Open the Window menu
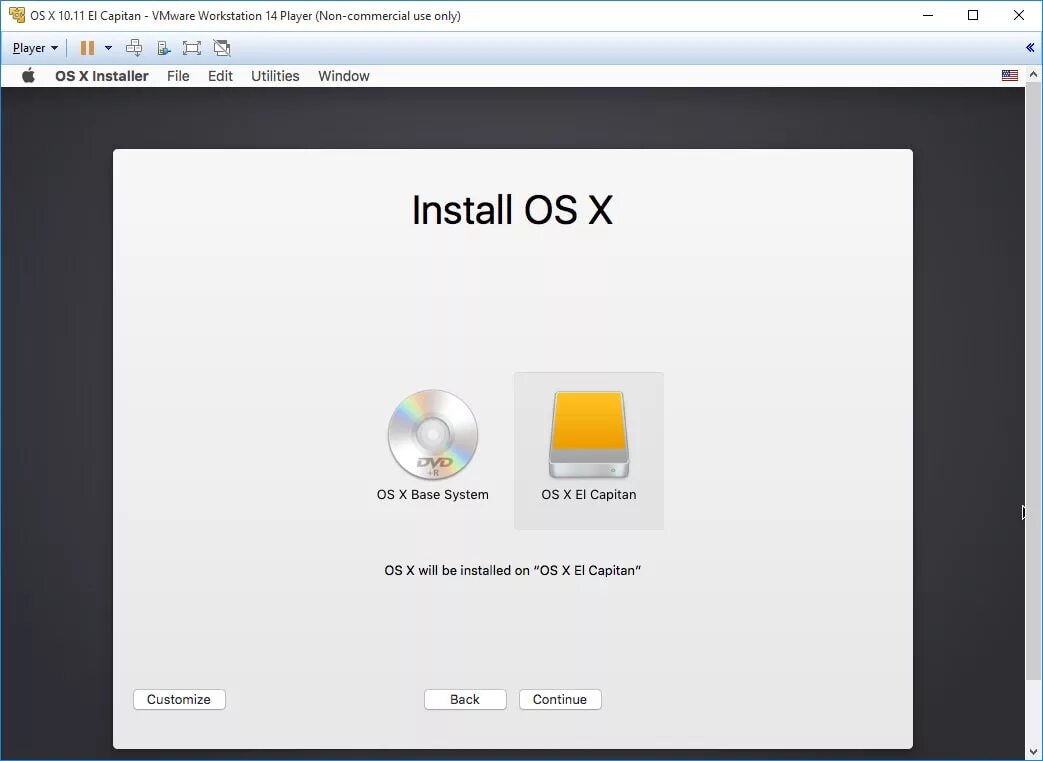 coord(344,76)
